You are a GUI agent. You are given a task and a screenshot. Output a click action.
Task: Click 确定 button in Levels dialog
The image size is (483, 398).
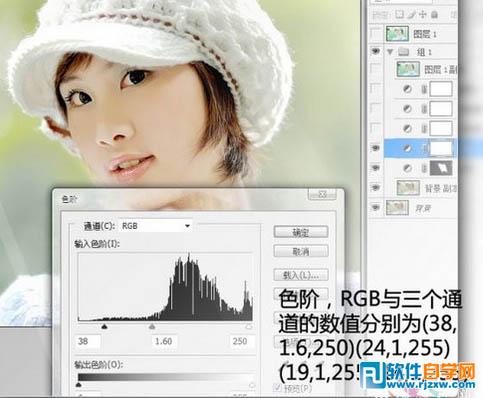[301, 232]
